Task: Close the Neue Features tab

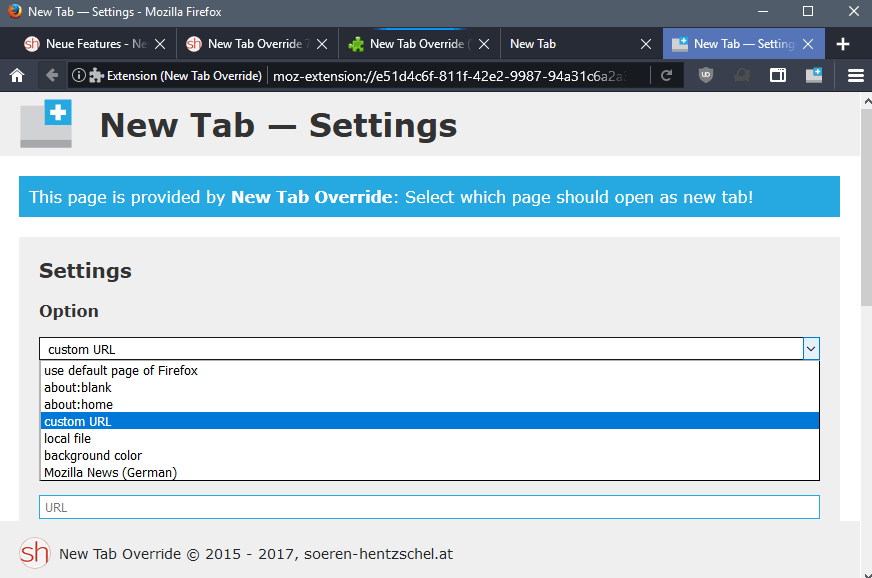Action: click(160, 44)
